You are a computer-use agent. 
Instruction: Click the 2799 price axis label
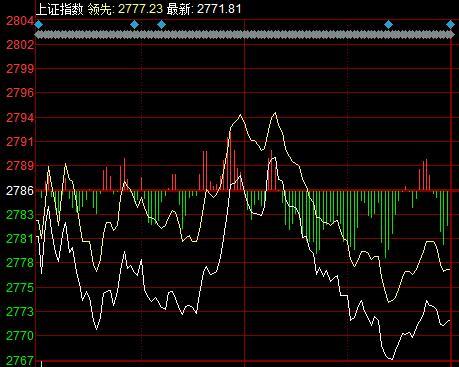pos(20,69)
